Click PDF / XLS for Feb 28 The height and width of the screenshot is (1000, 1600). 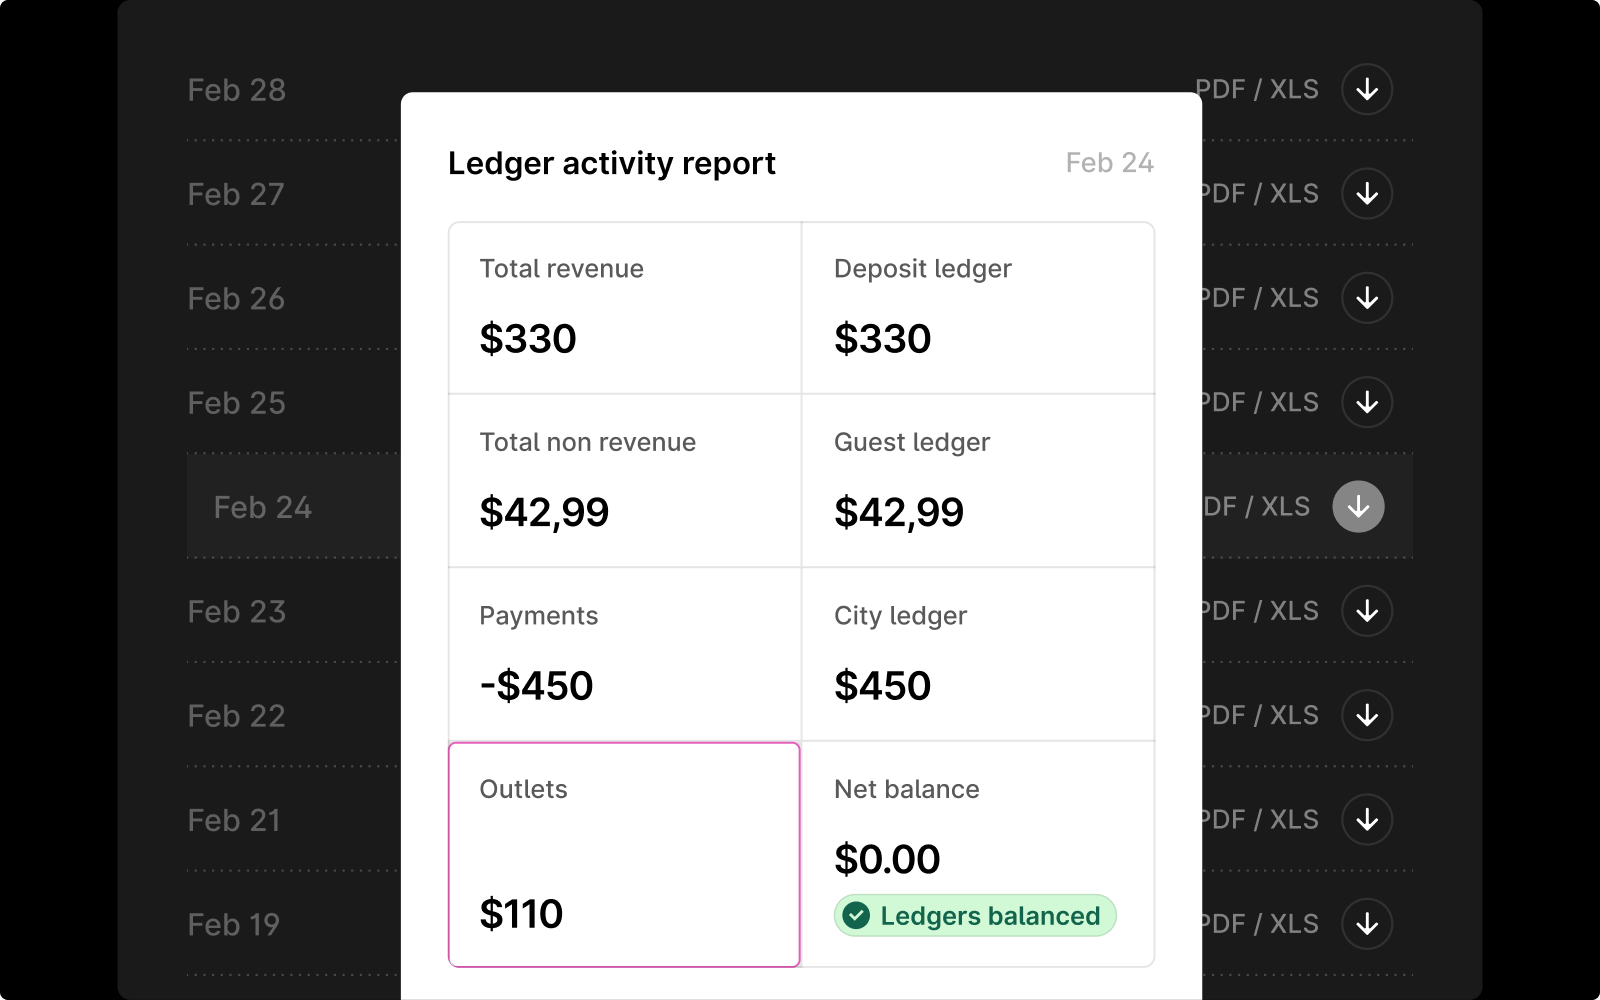[1258, 90]
